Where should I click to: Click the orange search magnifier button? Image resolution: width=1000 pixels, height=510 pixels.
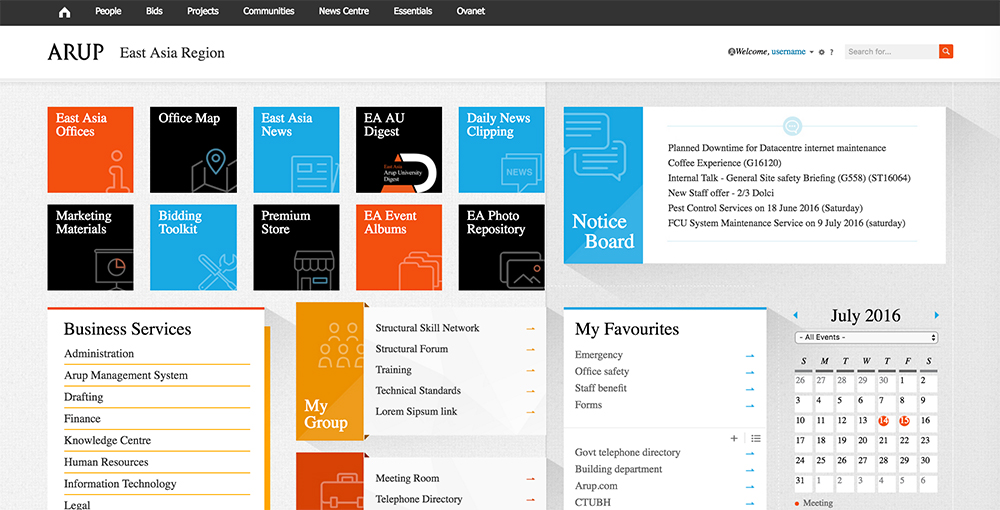(x=945, y=52)
